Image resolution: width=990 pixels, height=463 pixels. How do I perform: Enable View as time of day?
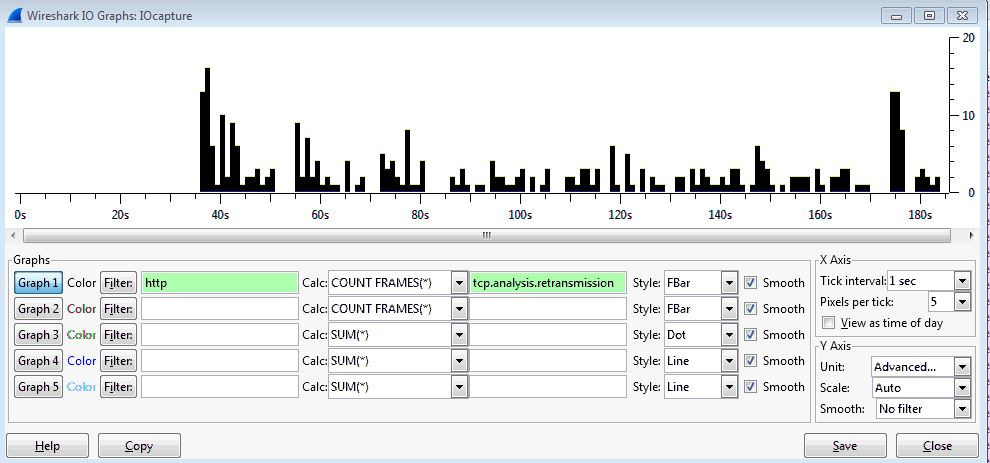[828, 323]
